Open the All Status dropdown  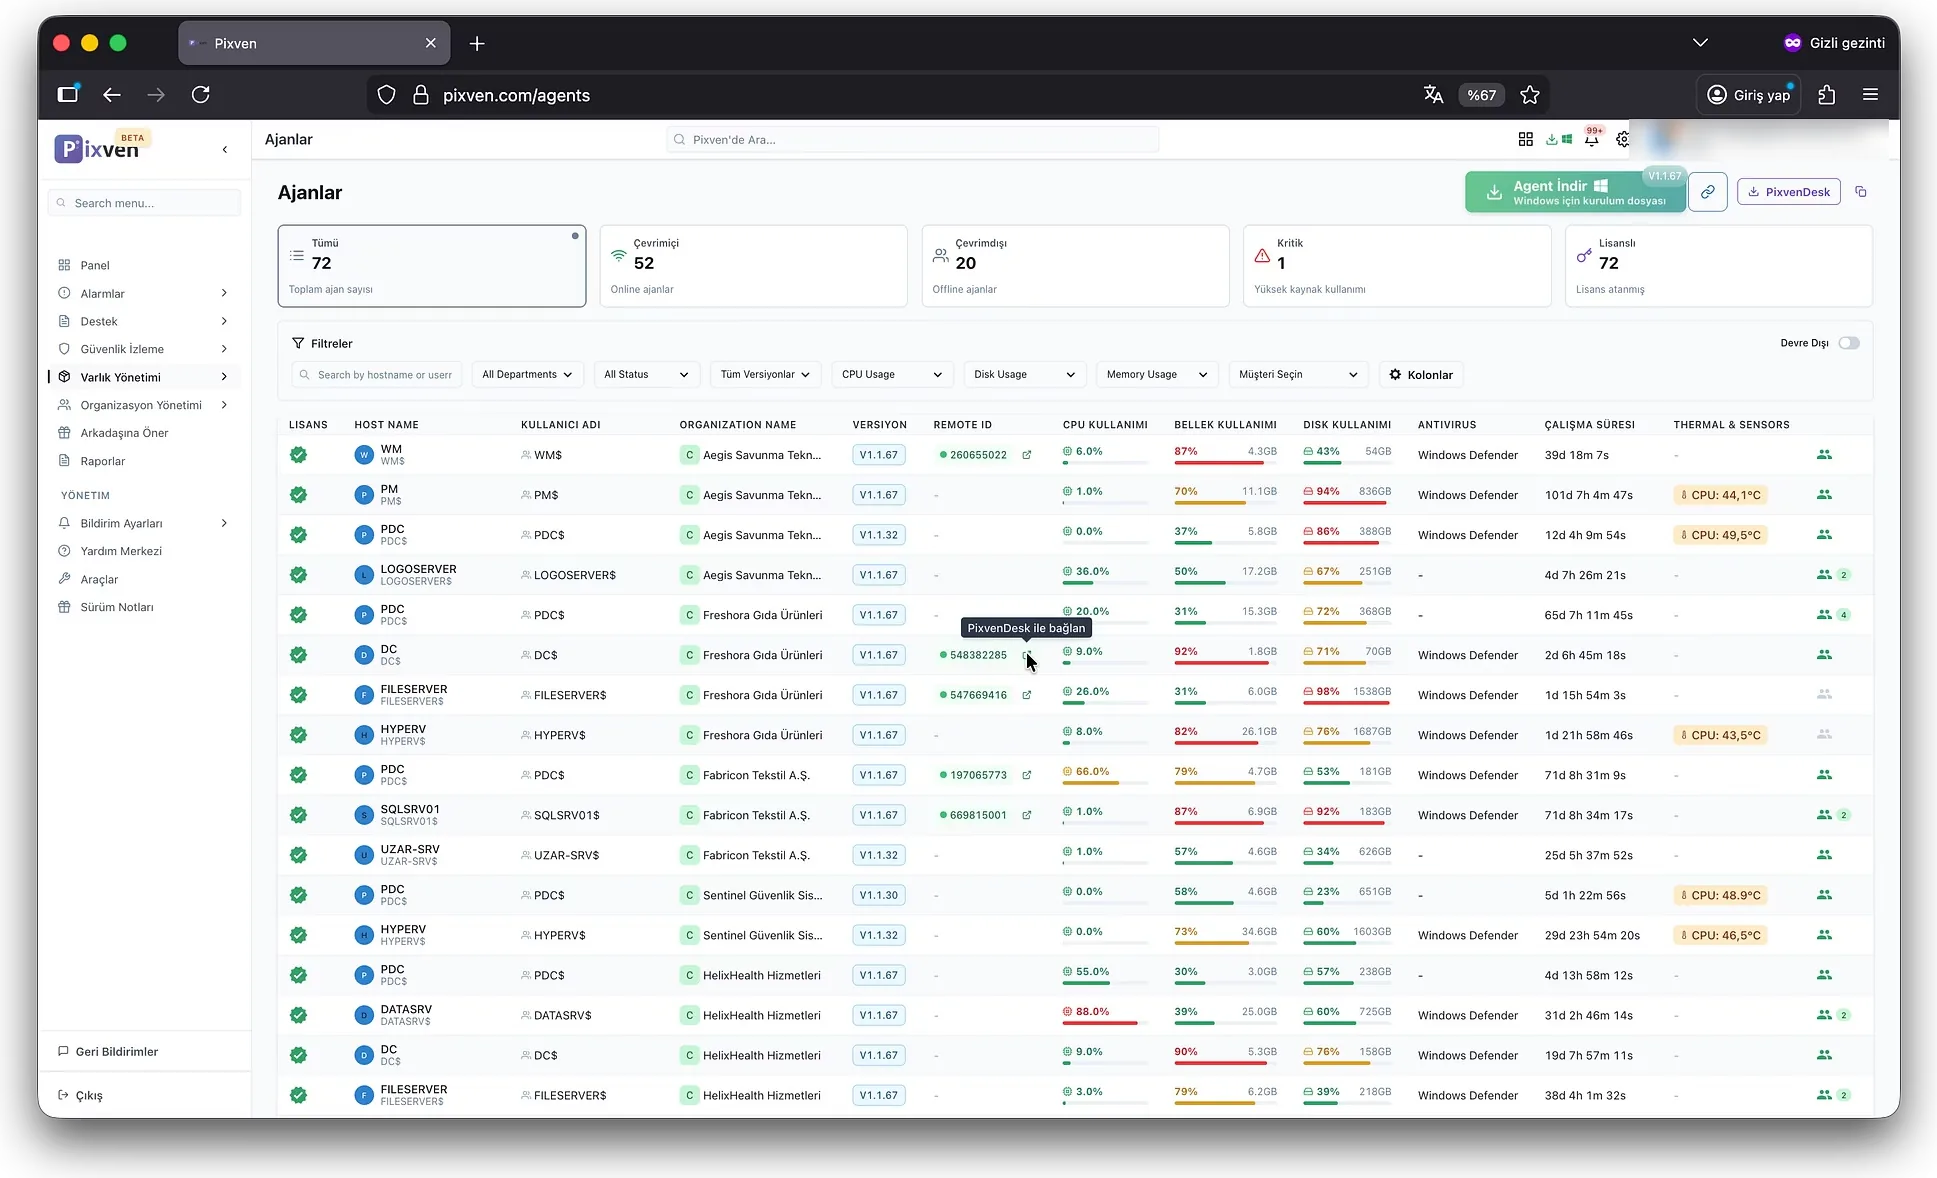click(646, 375)
